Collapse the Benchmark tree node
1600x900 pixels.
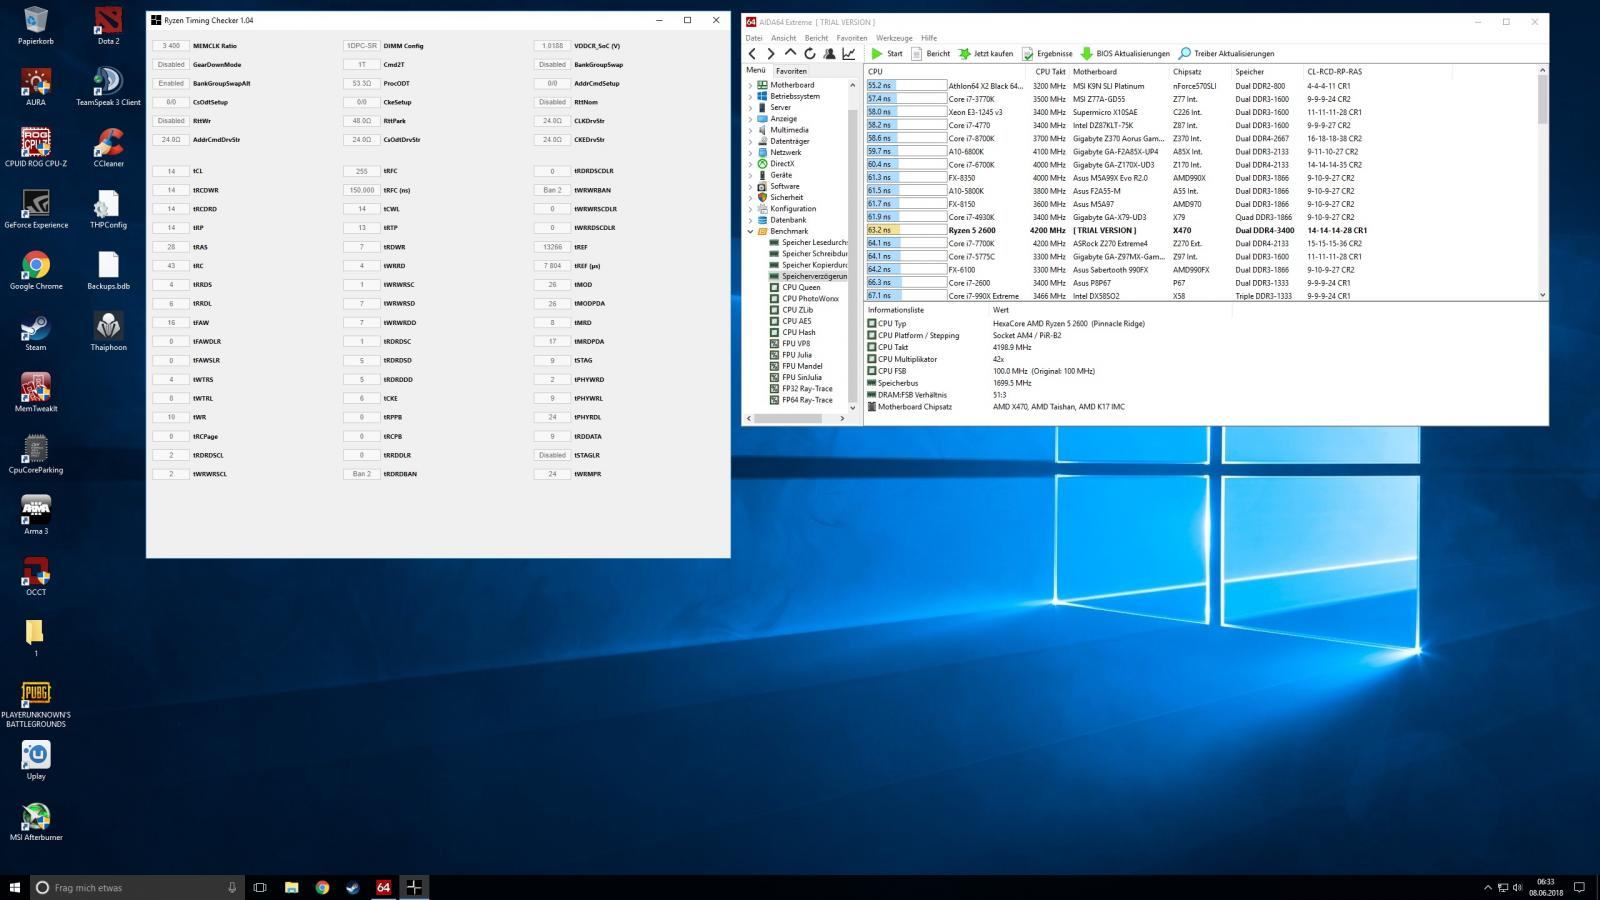(x=750, y=231)
